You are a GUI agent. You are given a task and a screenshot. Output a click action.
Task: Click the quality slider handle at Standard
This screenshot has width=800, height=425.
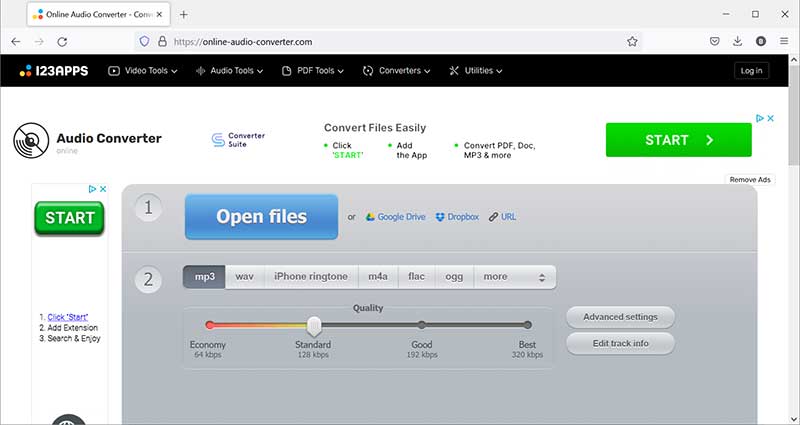[x=314, y=326]
